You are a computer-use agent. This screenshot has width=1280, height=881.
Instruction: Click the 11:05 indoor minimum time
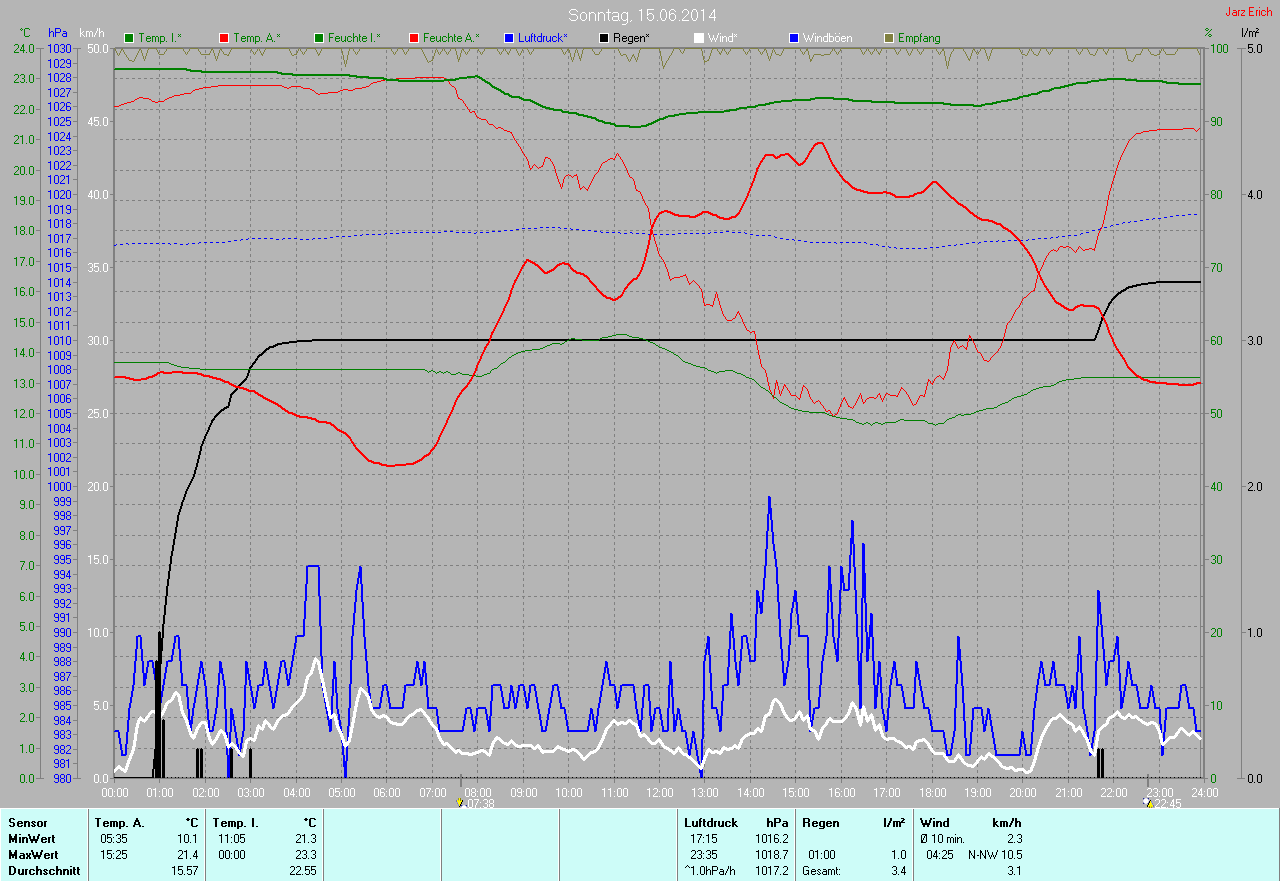233,839
